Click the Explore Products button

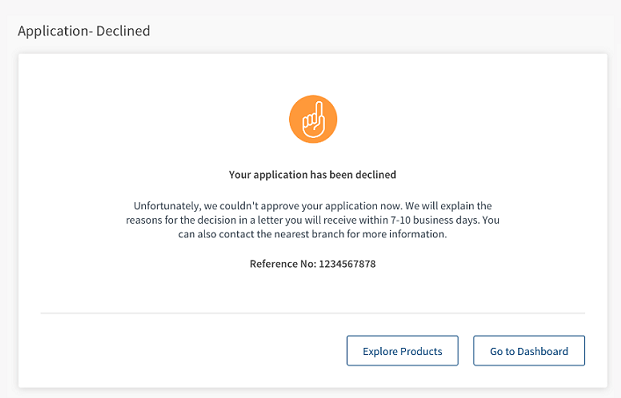coord(402,351)
